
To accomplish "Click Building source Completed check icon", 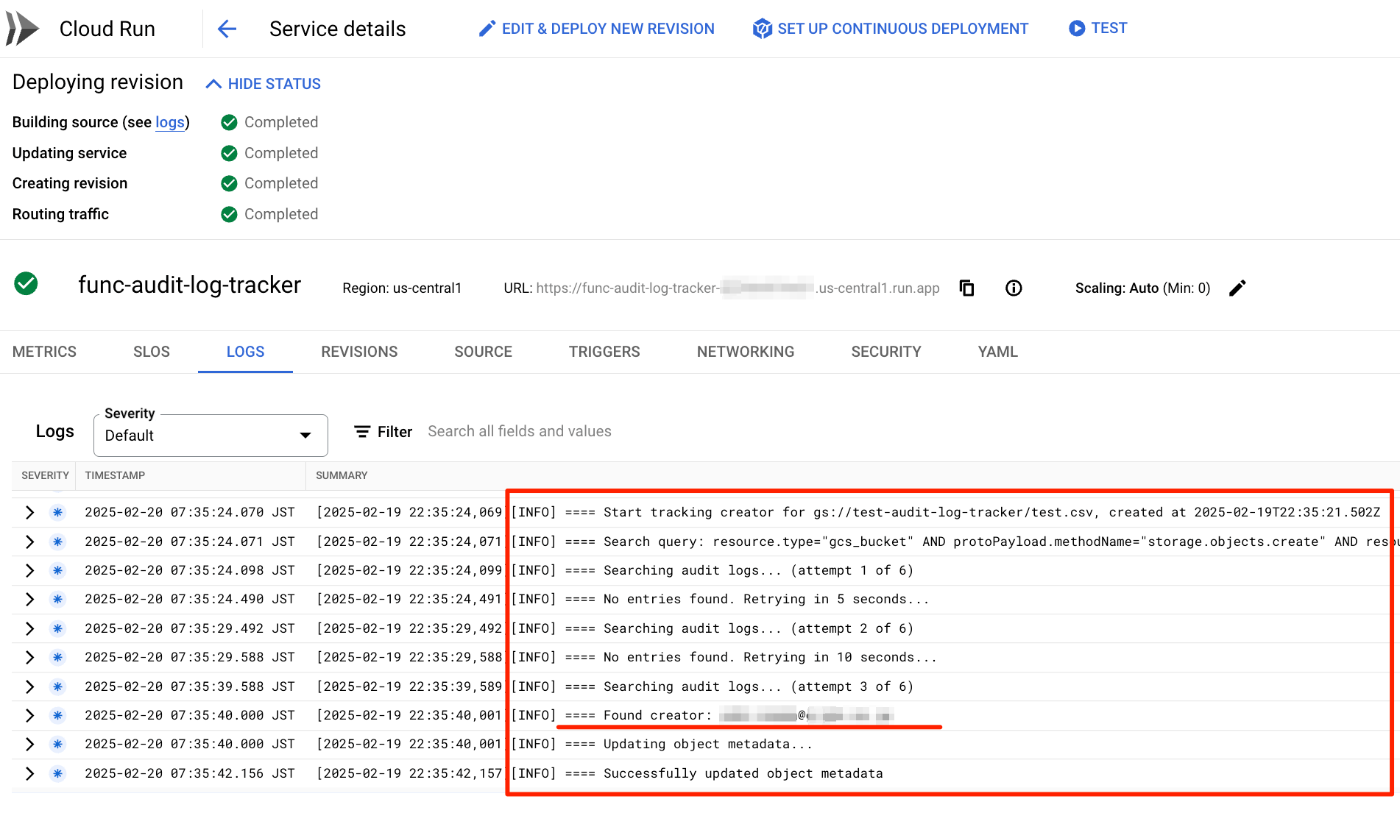I will (229, 122).
